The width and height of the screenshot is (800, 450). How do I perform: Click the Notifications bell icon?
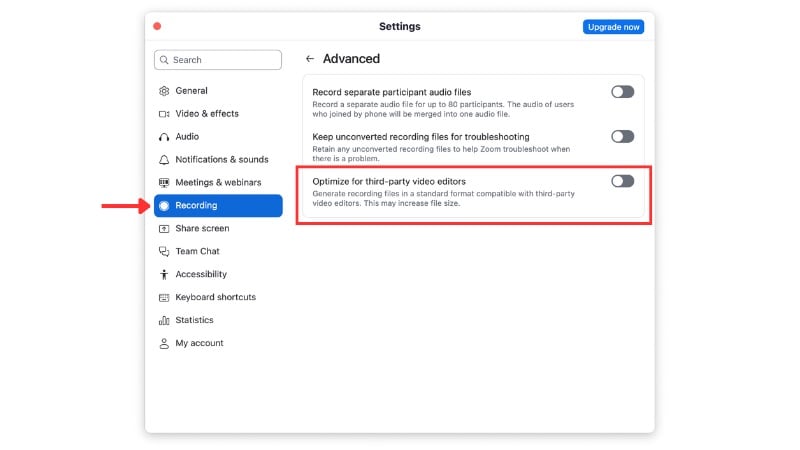(x=164, y=160)
